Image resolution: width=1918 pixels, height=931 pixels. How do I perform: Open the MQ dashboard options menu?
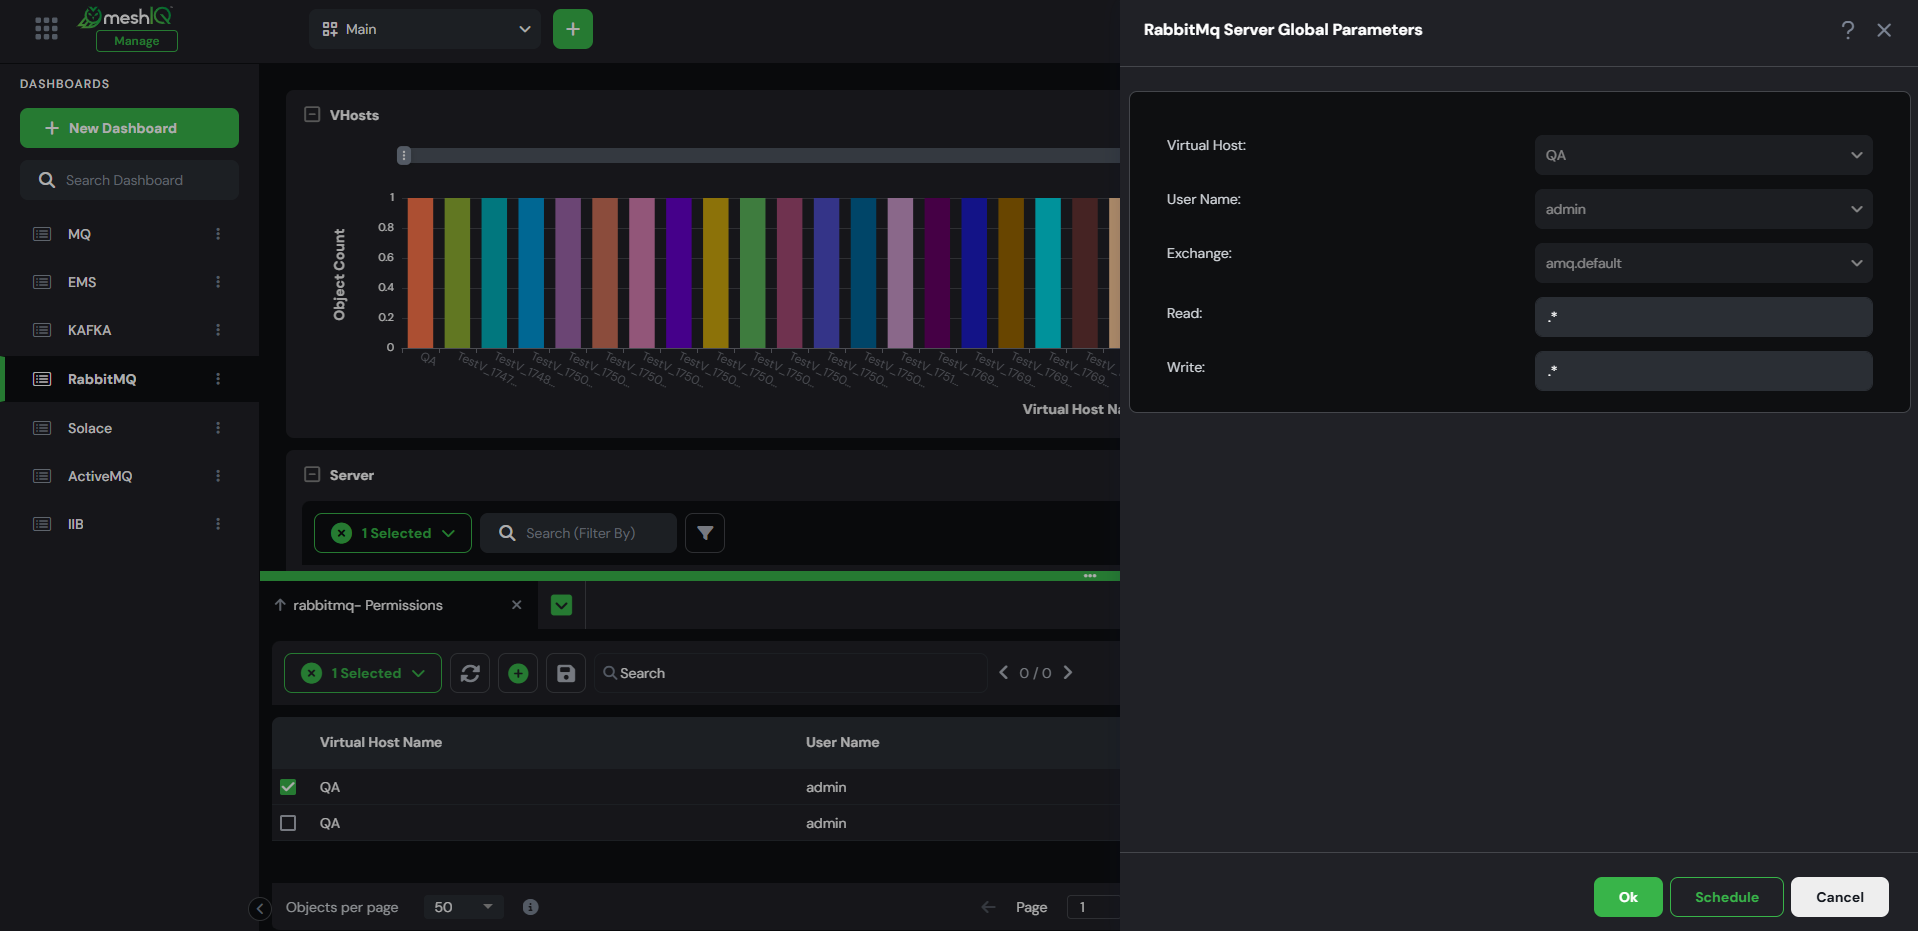tap(218, 234)
